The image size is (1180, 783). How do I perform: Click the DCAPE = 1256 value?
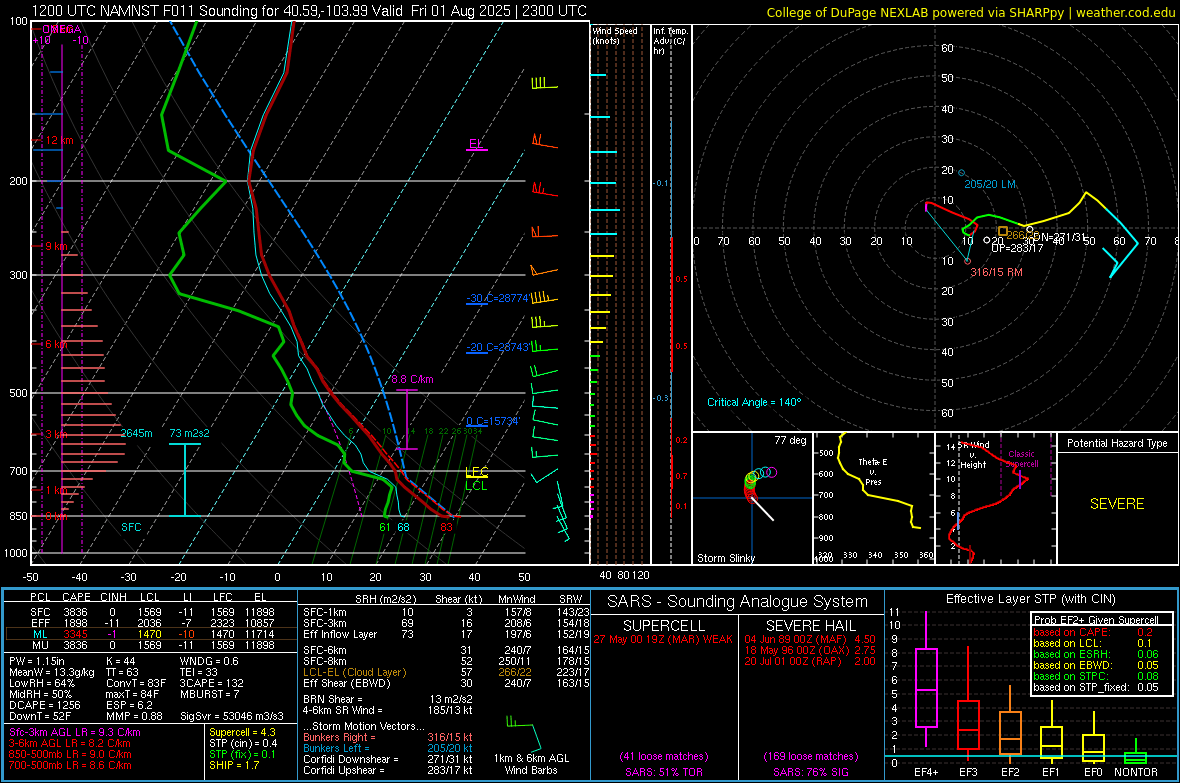tap(44, 705)
